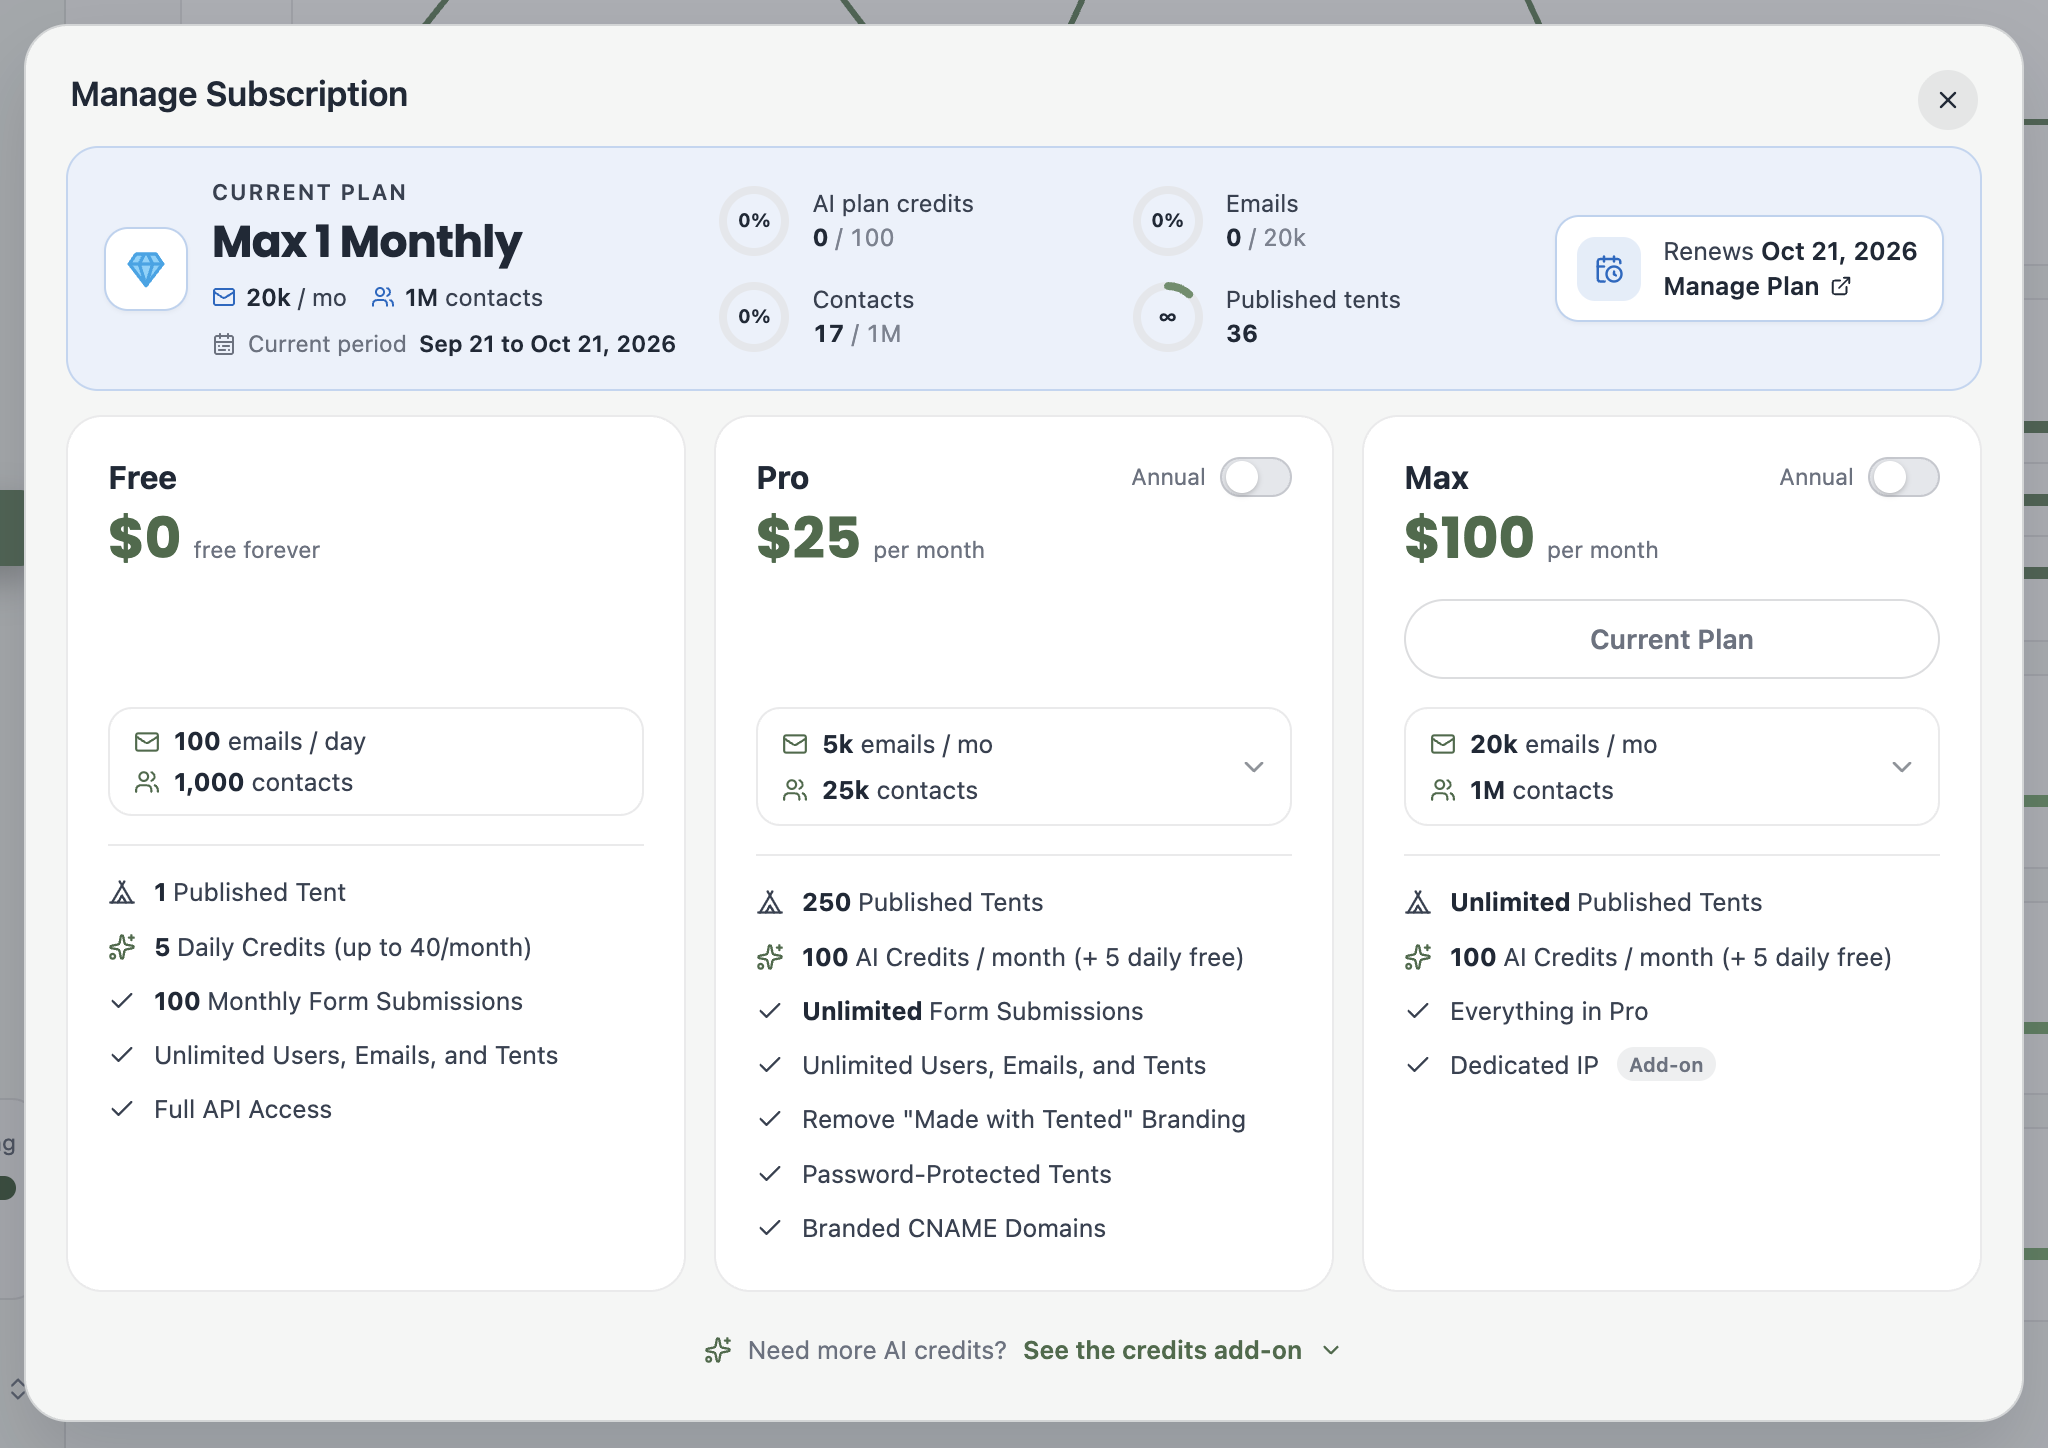Click Branded CNAME Domains feature
The image size is (2048, 1448).
932,1228
